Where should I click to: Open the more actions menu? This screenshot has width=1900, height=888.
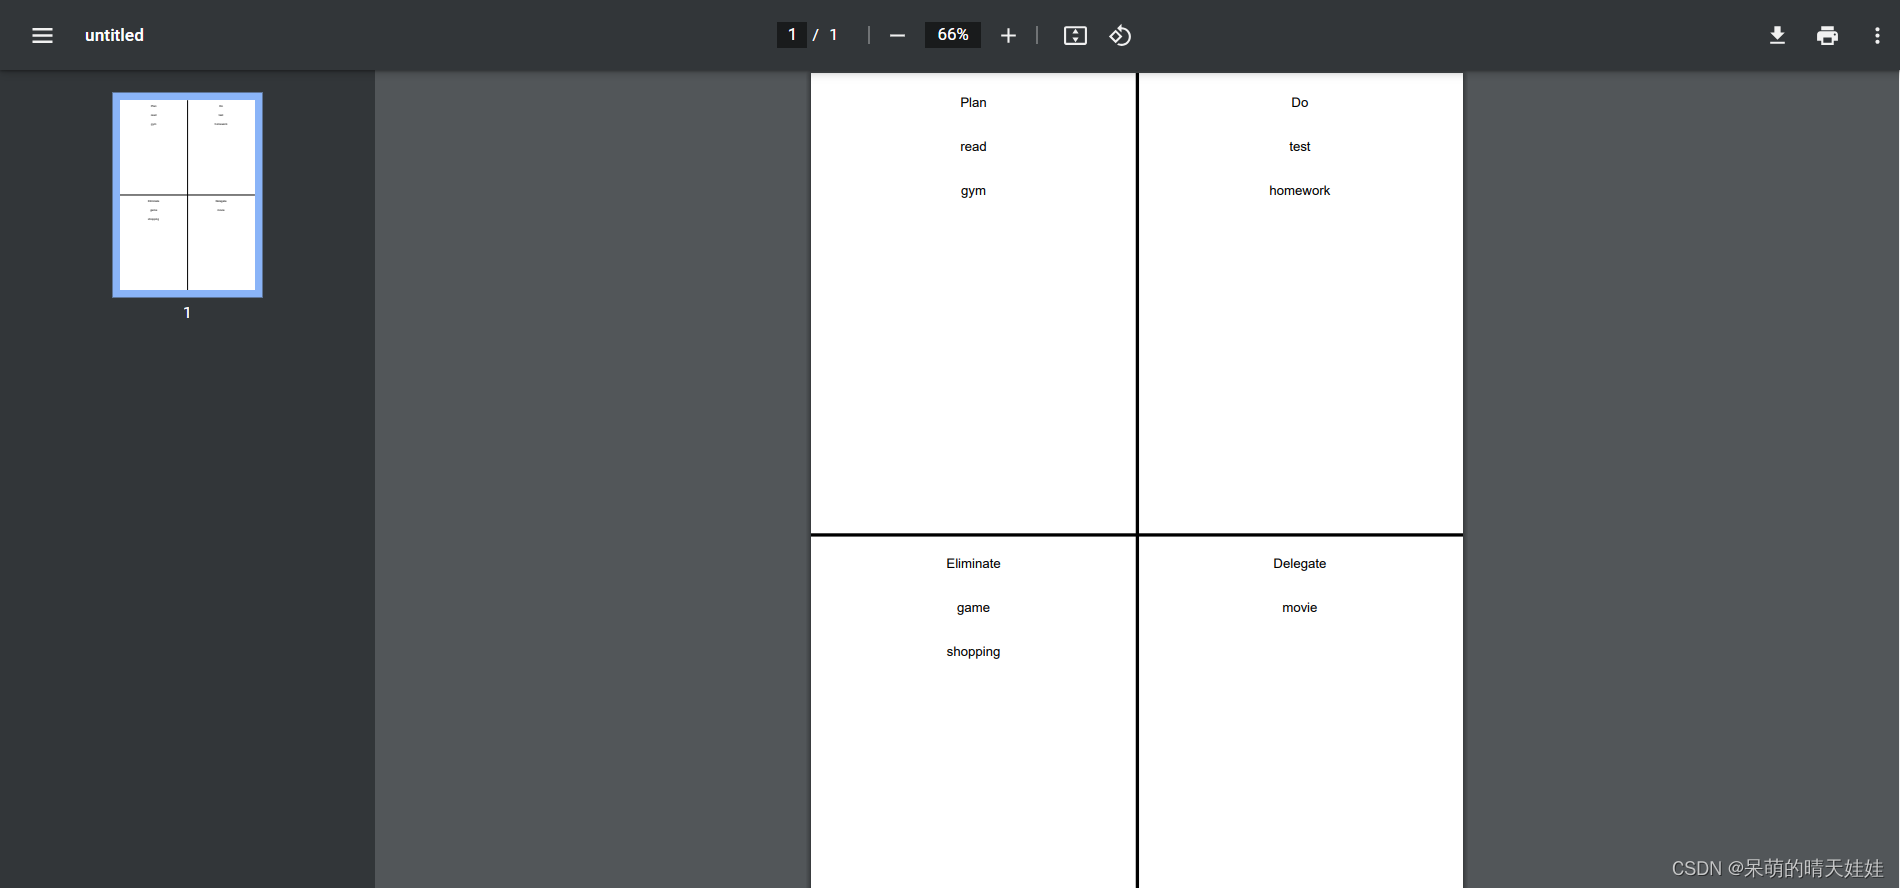(x=1877, y=36)
